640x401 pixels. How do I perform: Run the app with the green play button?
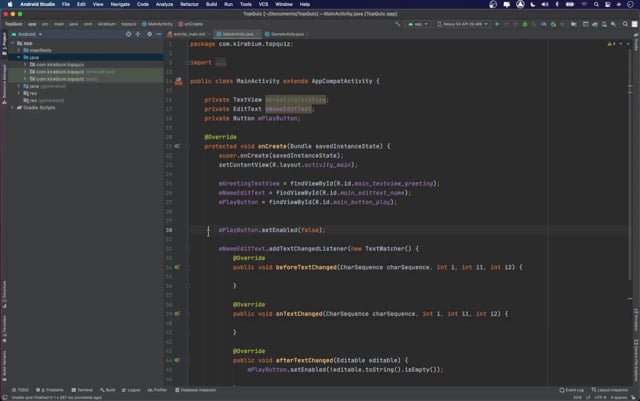pyautogui.click(x=497, y=24)
